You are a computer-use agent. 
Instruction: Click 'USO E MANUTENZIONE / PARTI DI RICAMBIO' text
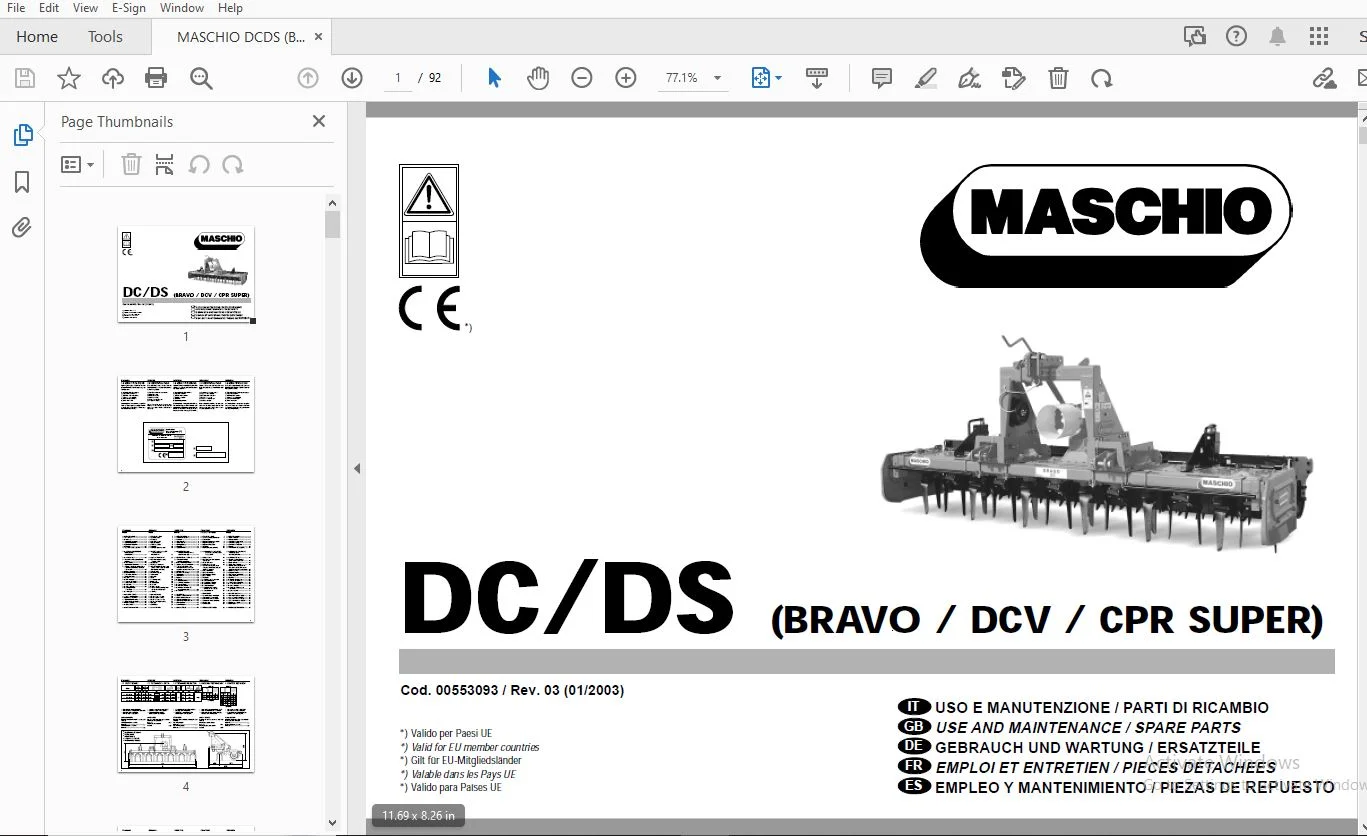point(1102,707)
